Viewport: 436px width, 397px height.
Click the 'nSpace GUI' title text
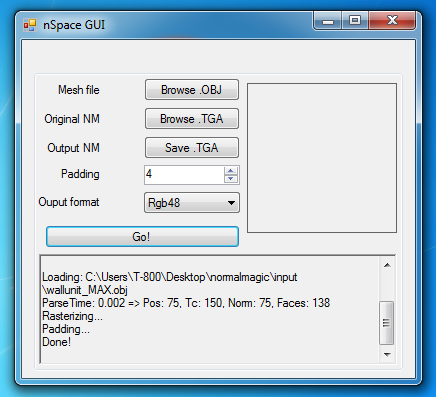pyautogui.click(x=74, y=25)
